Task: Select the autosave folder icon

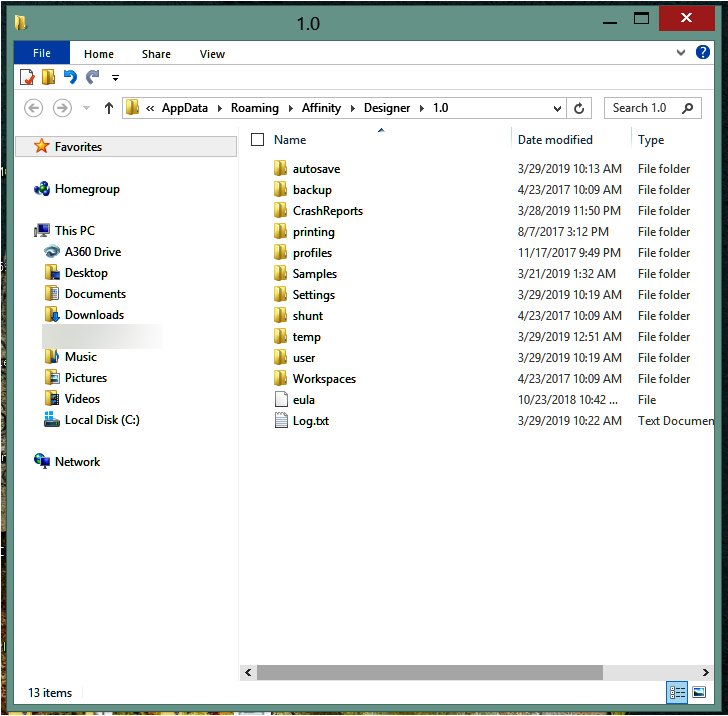Action: (x=280, y=168)
